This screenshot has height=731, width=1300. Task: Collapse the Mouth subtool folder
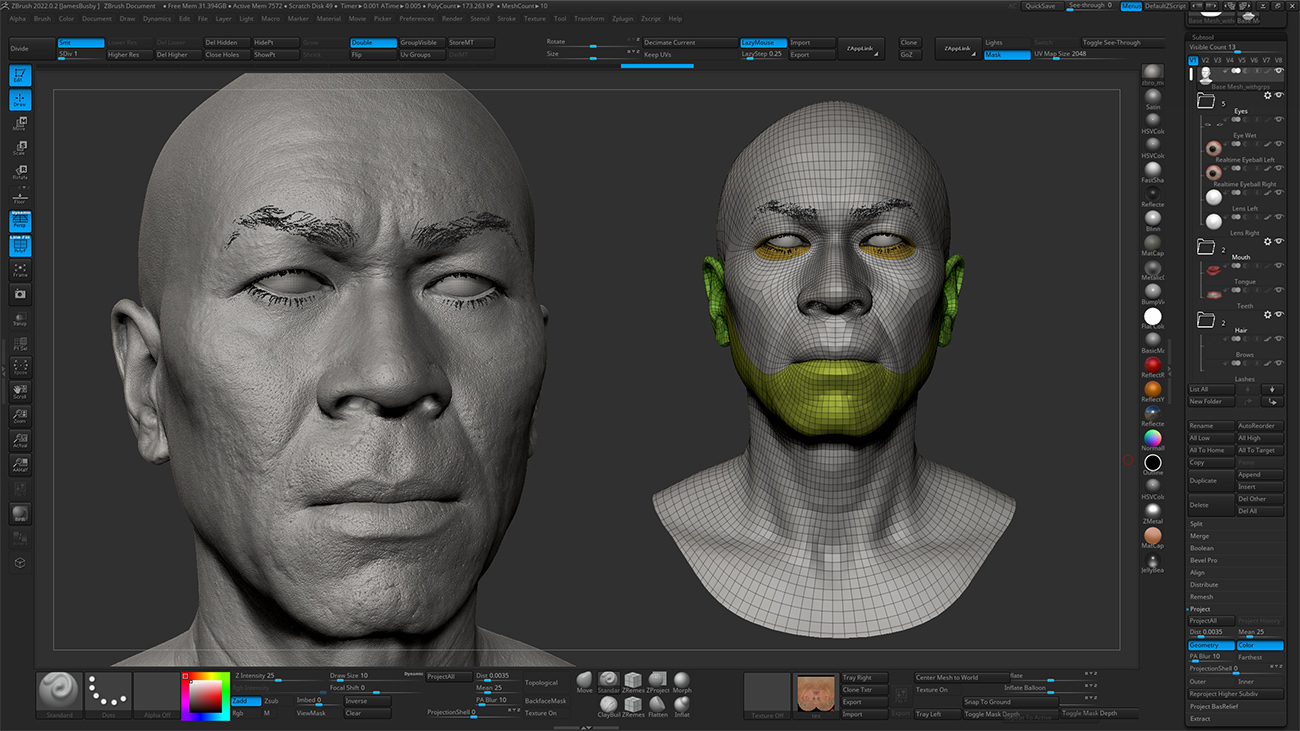(1206, 246)
